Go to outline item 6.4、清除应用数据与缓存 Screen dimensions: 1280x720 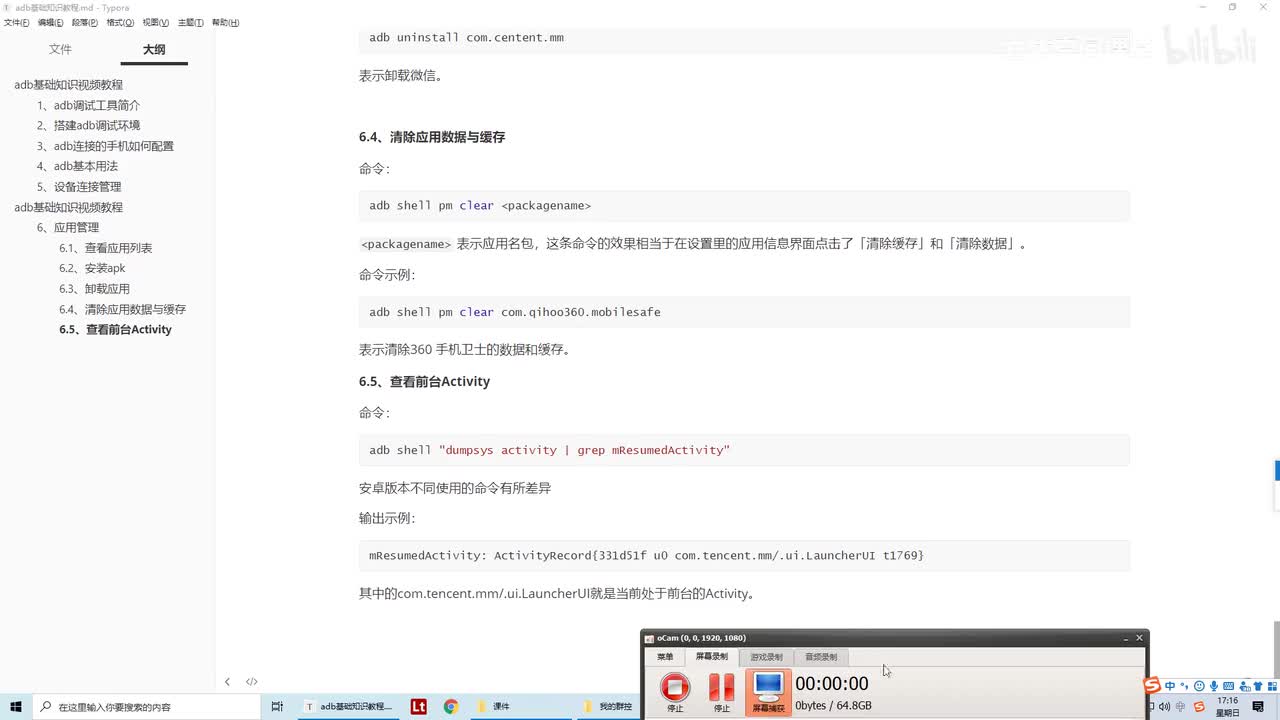tap(122, 309)
